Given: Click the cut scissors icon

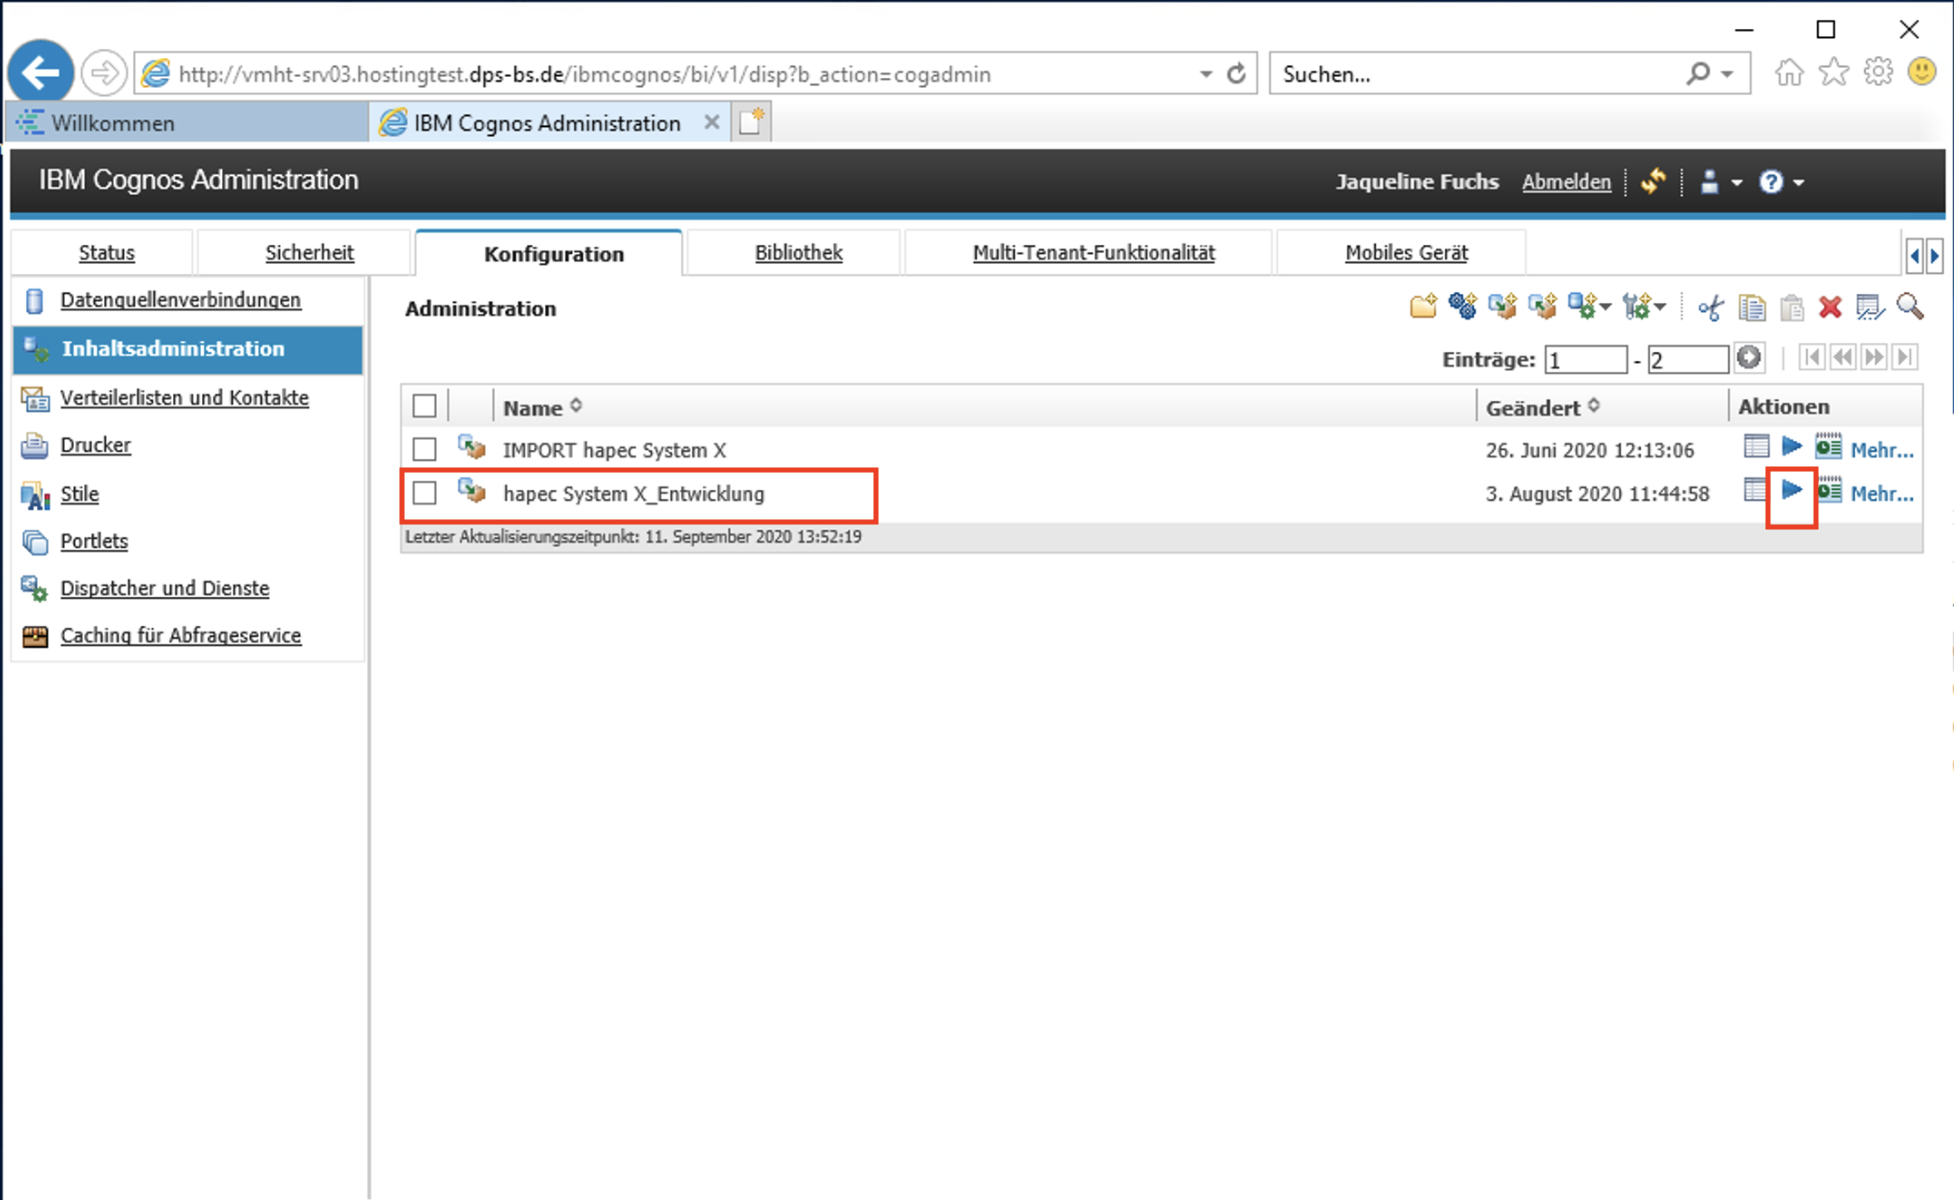Looking at the screenshot, I should tap(1711, 307).
